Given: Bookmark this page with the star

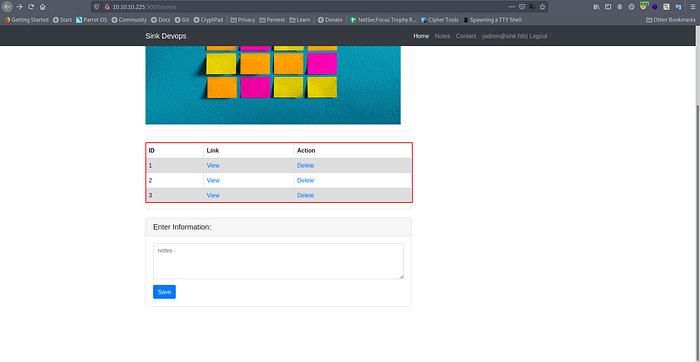Looking at the screenshot, I should pyautogui.click(x=542, y=7).
